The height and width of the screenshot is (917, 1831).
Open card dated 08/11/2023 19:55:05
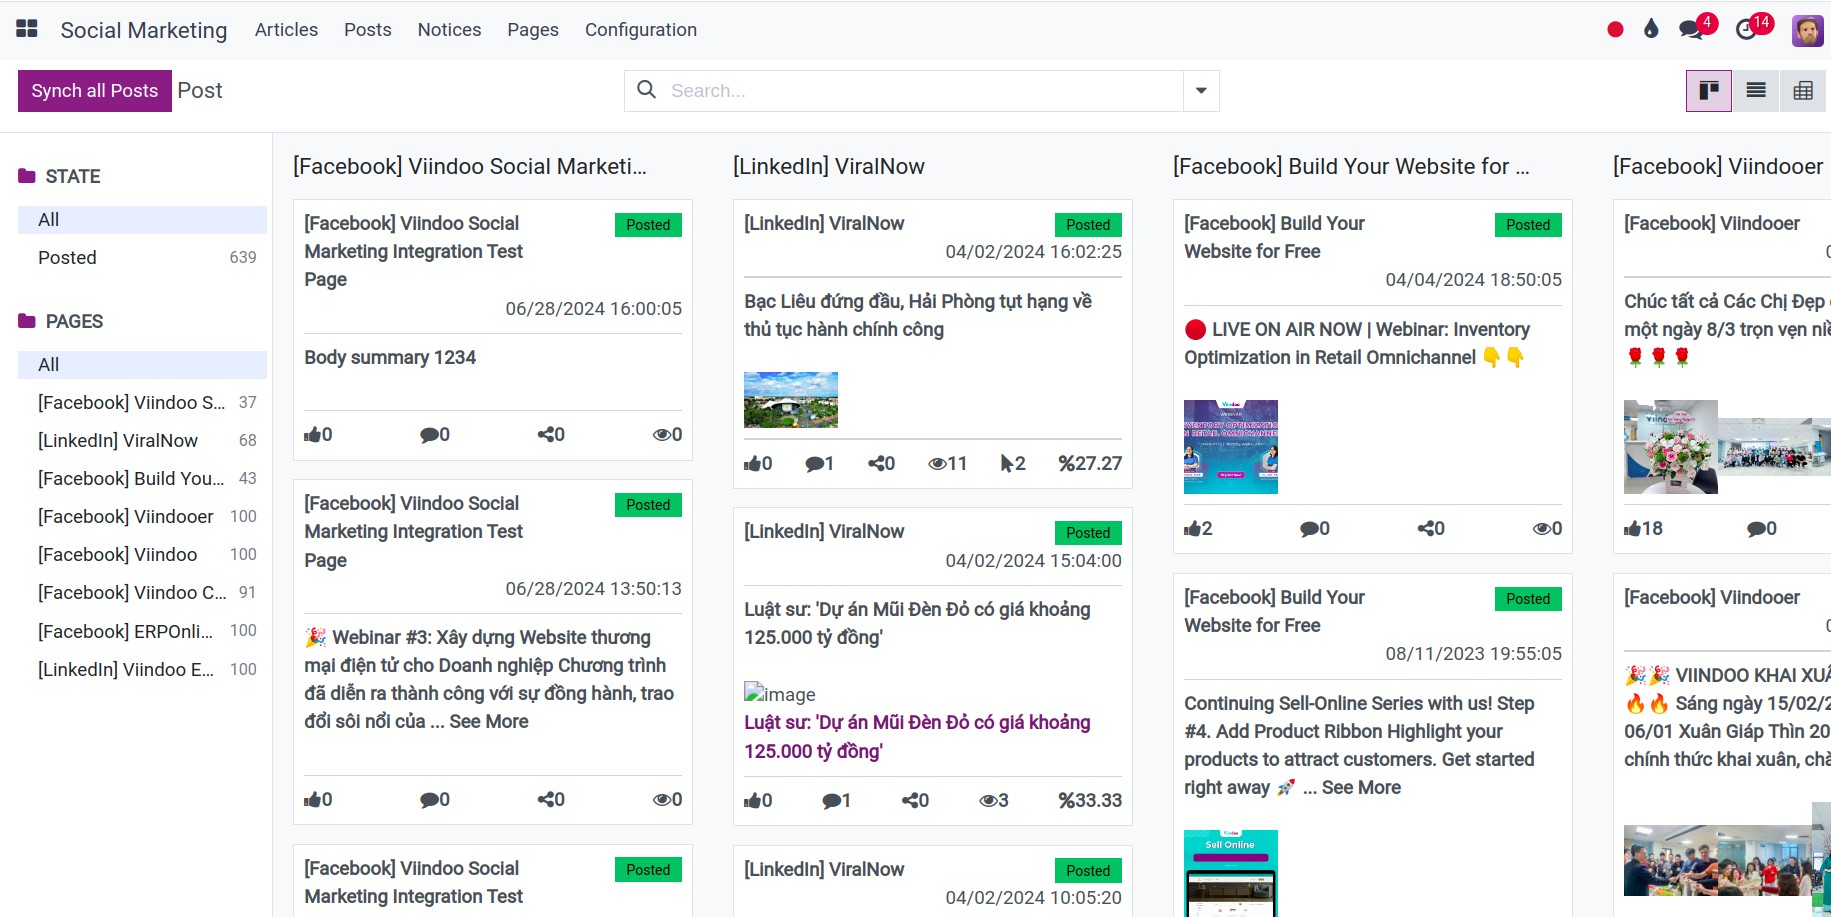[x=1373, y=745]
